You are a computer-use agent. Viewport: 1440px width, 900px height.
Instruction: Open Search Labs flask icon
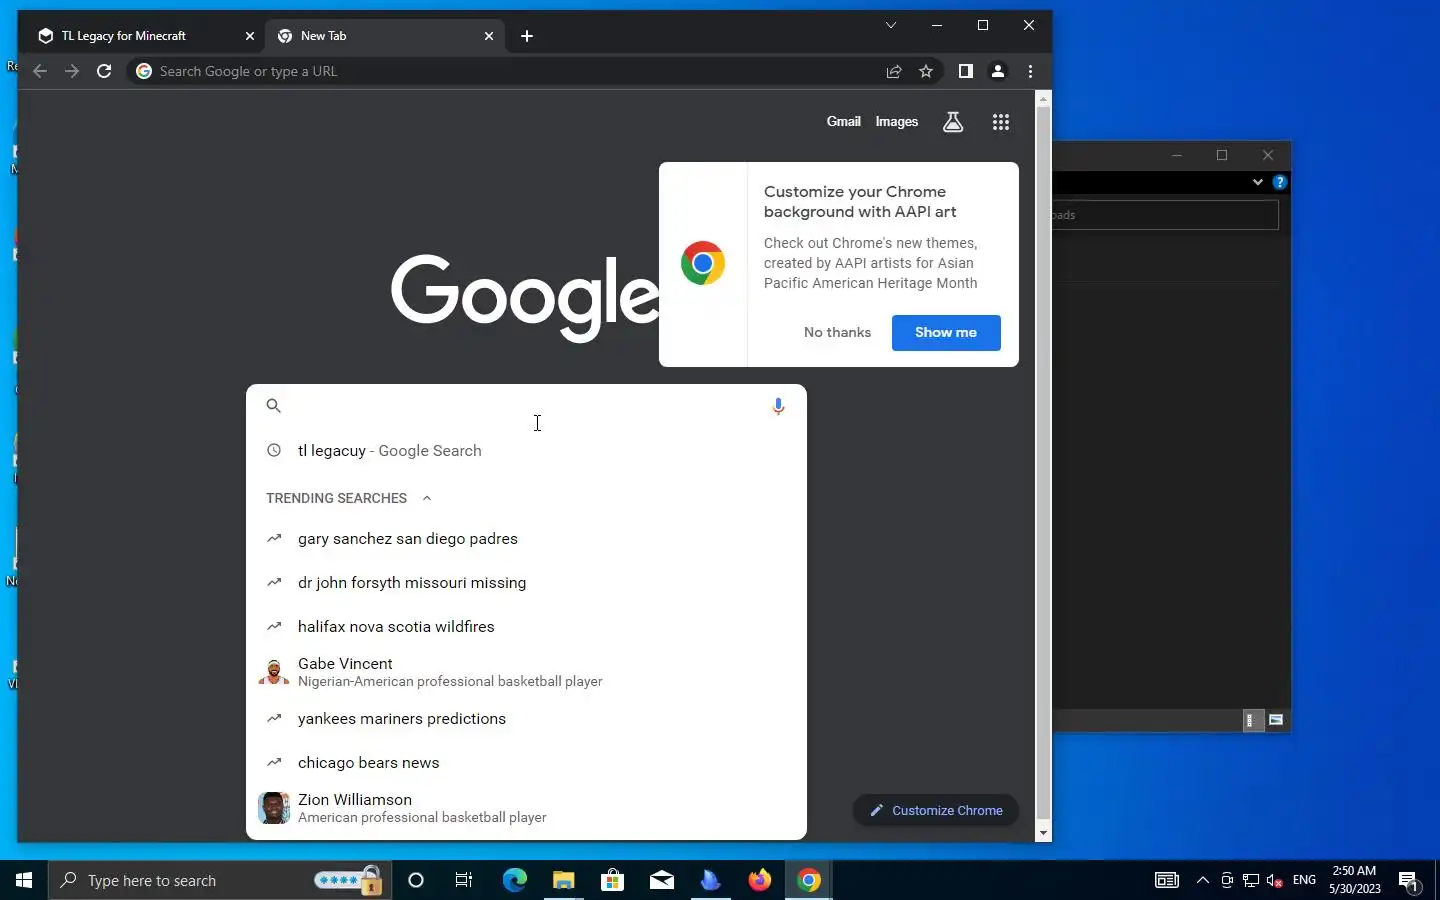(953, 122)
